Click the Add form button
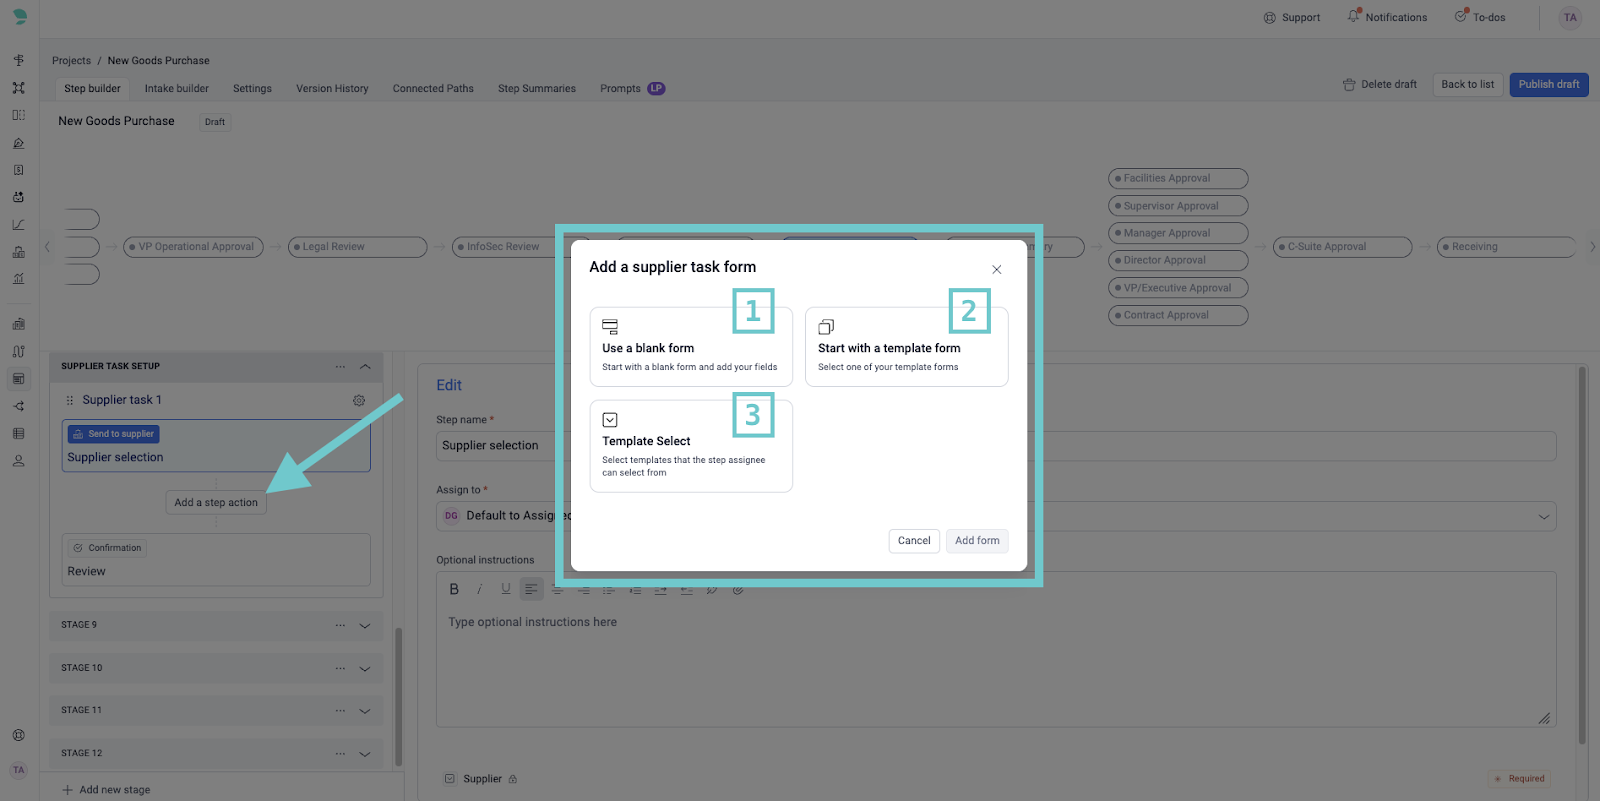1600x801 pixels. [976, 541]
